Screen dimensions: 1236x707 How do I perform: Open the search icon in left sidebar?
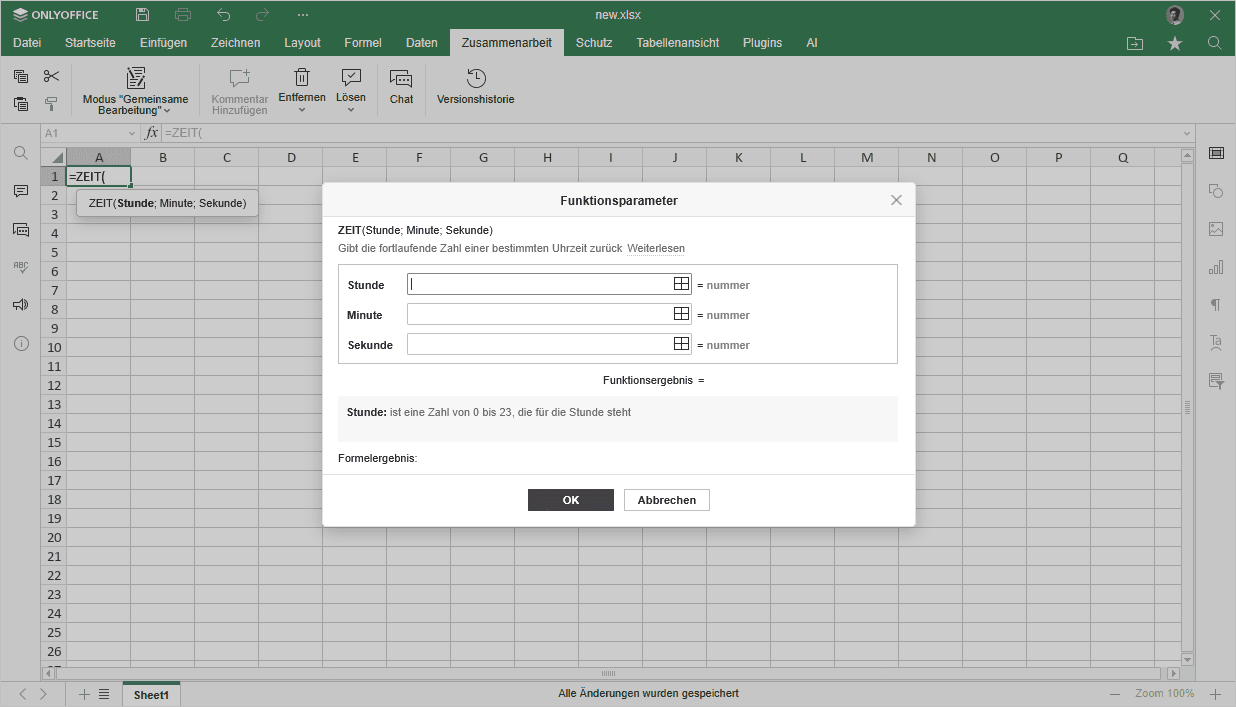[21, 153]
